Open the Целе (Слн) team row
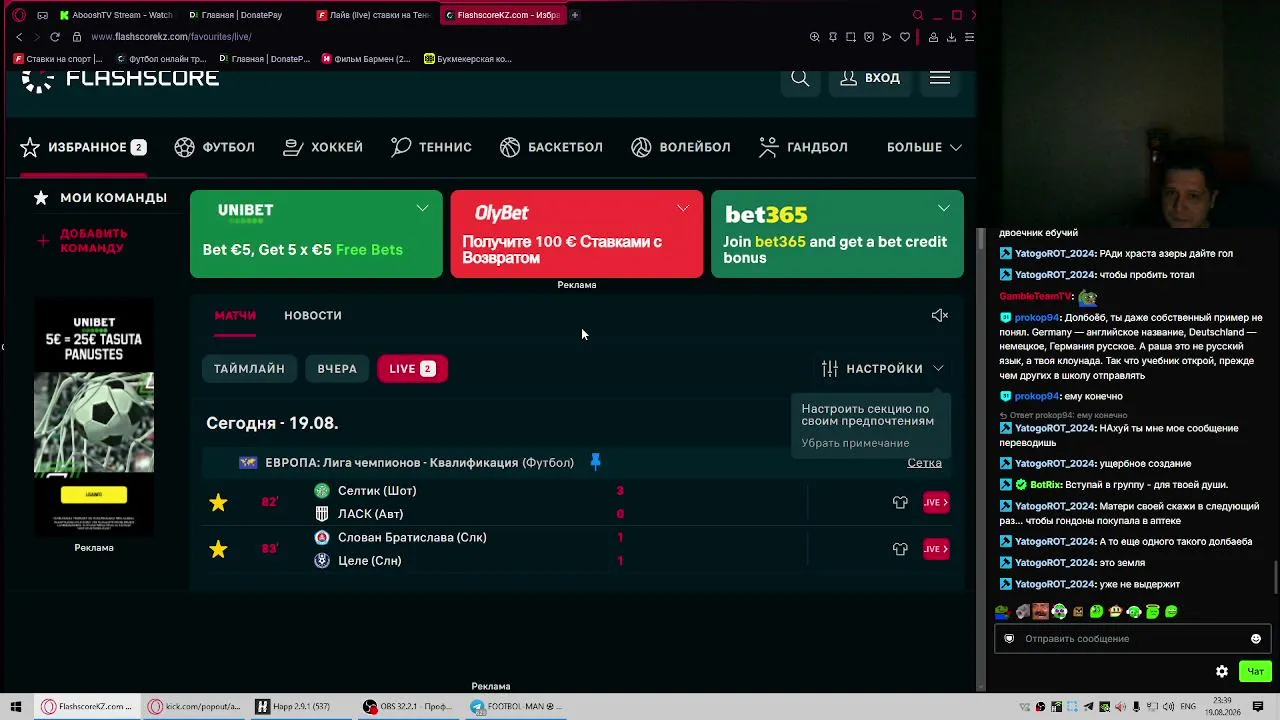This screenshot has height=720, width=1280. 369,561
